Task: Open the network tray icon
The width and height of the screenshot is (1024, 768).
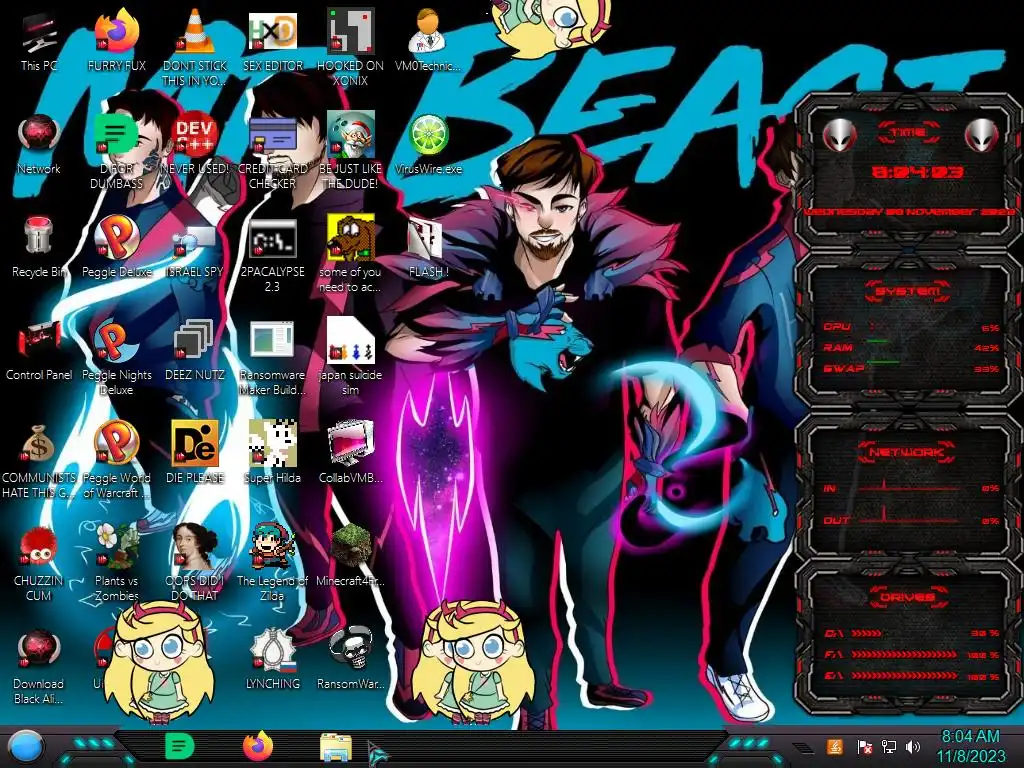Action: pyautogui.click(x=888, y=746)
